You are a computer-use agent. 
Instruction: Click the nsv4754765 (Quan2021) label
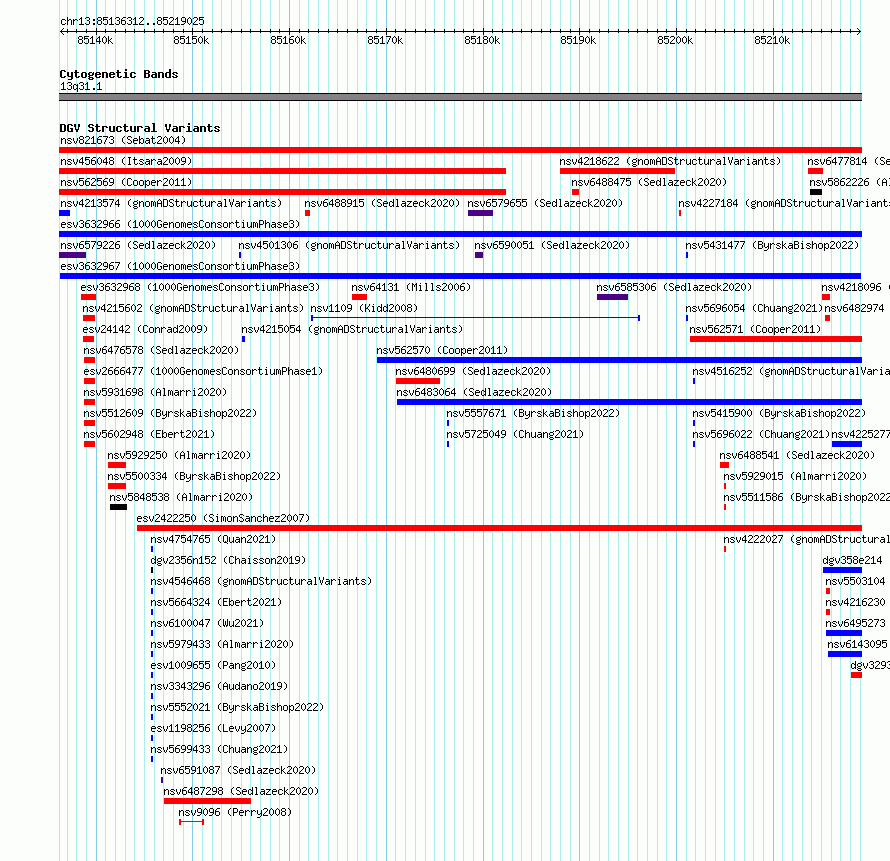(x=213, y=539)
